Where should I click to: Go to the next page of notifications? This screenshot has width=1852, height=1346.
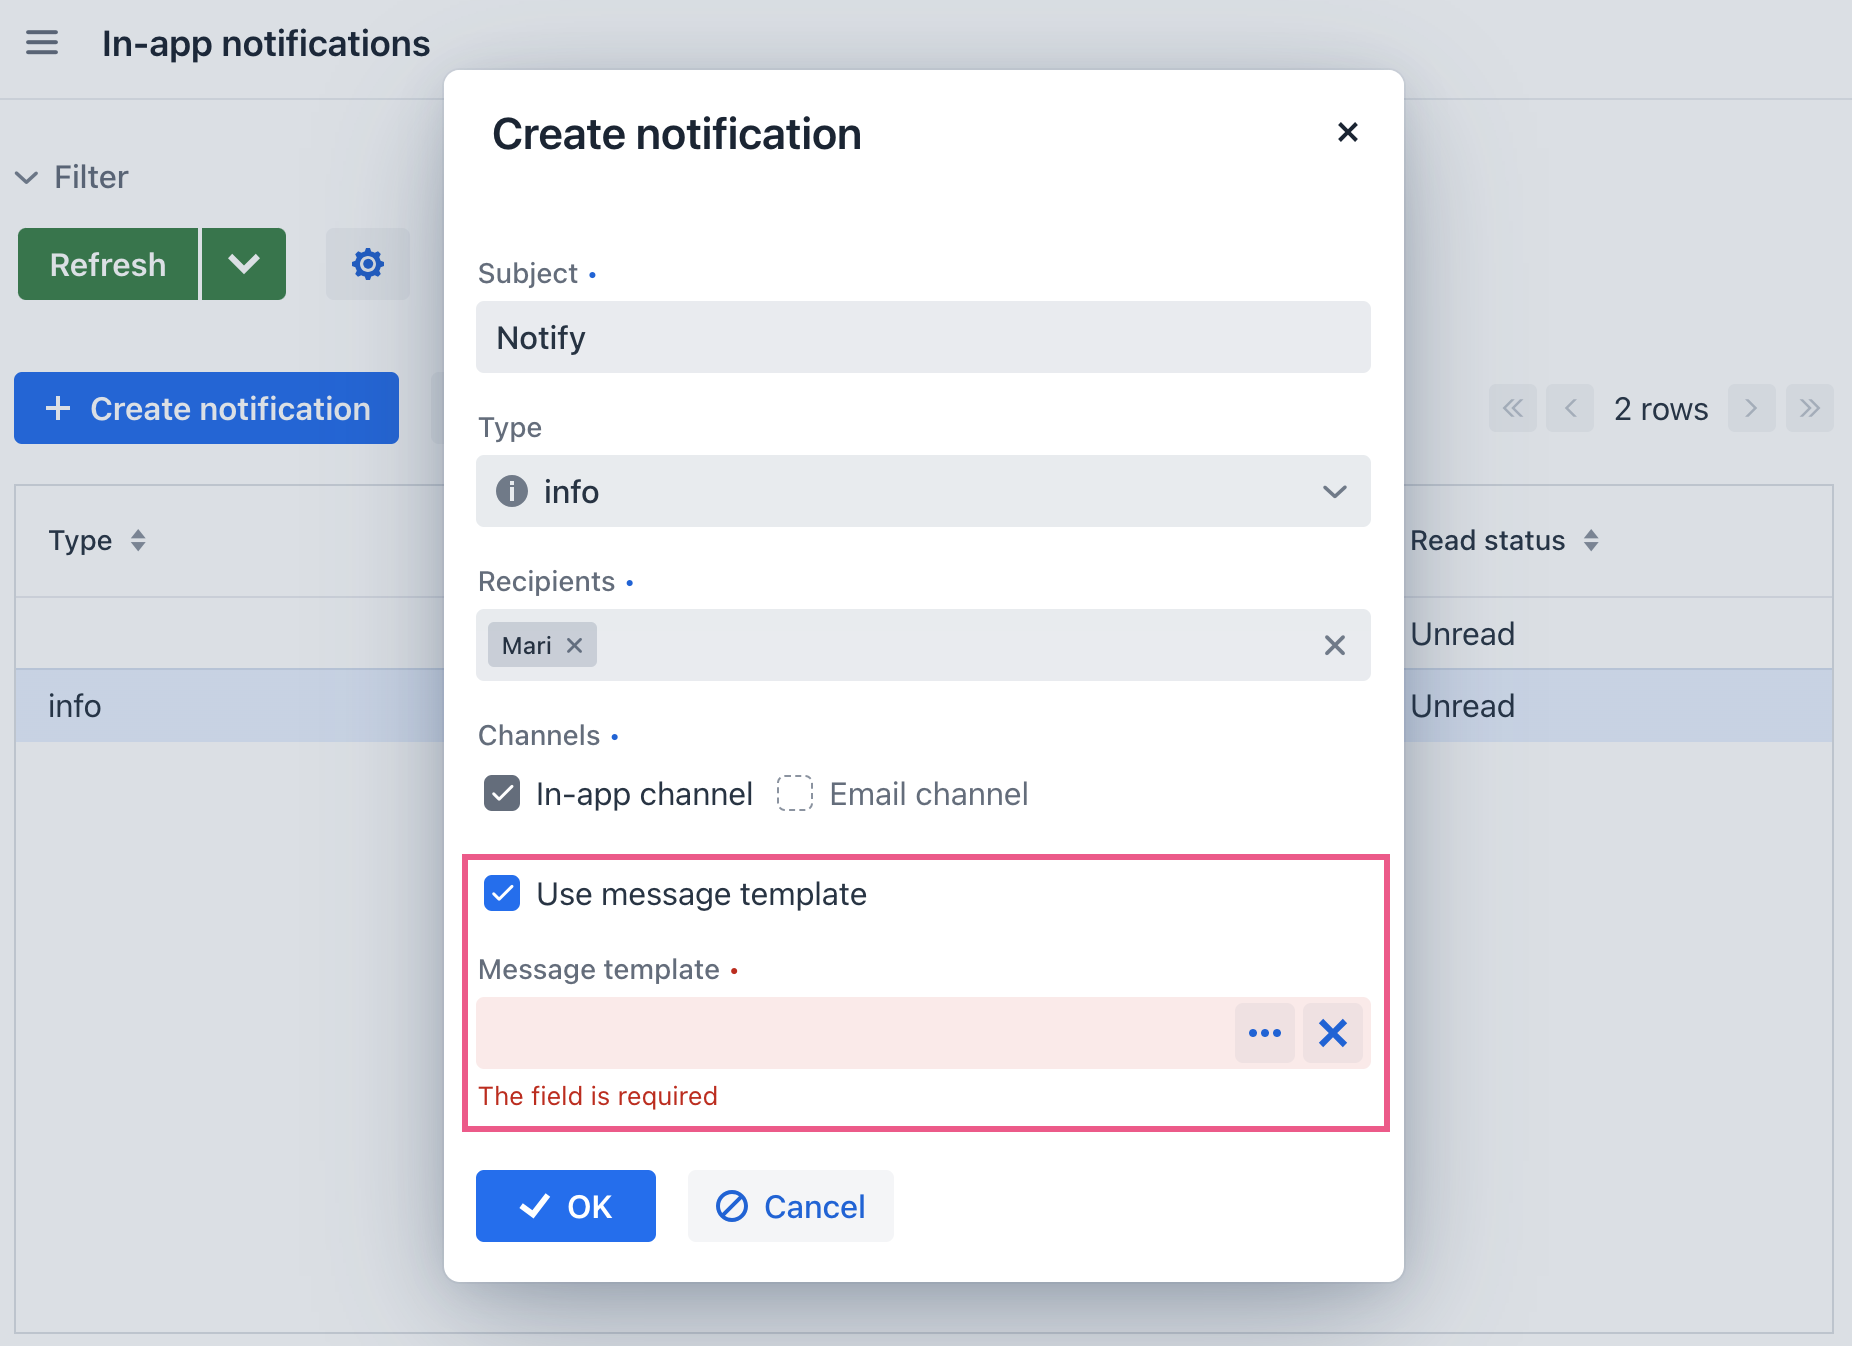tap(1751, 408)
